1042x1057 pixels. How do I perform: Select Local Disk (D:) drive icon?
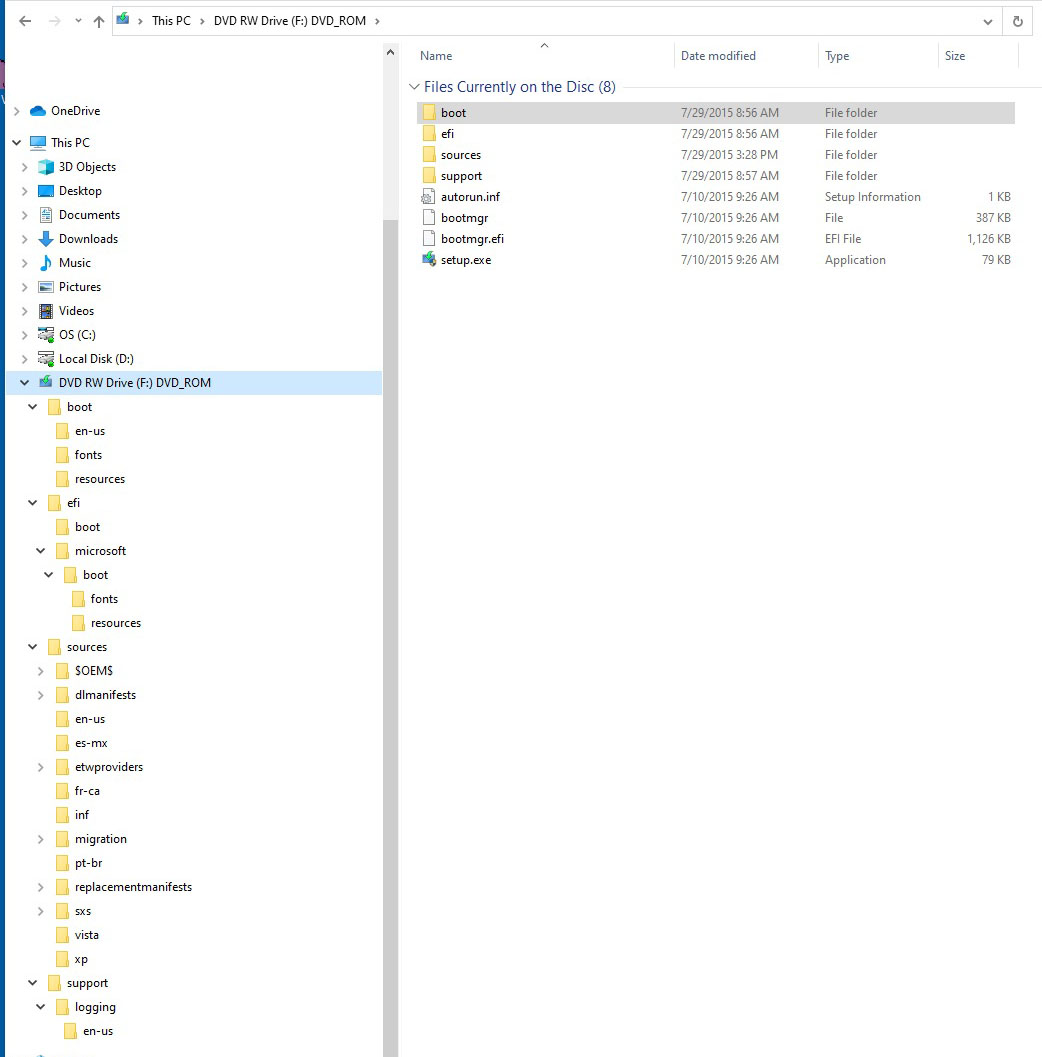click(x=46, y=359)
